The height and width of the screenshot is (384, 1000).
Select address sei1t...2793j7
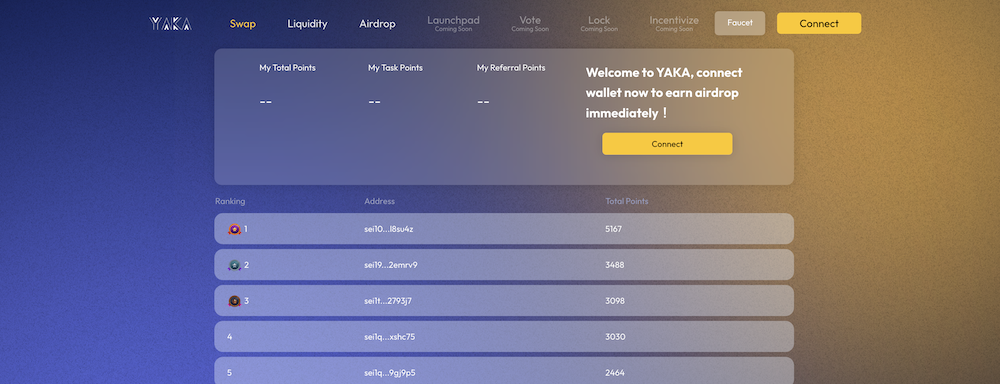pos(388,300)
